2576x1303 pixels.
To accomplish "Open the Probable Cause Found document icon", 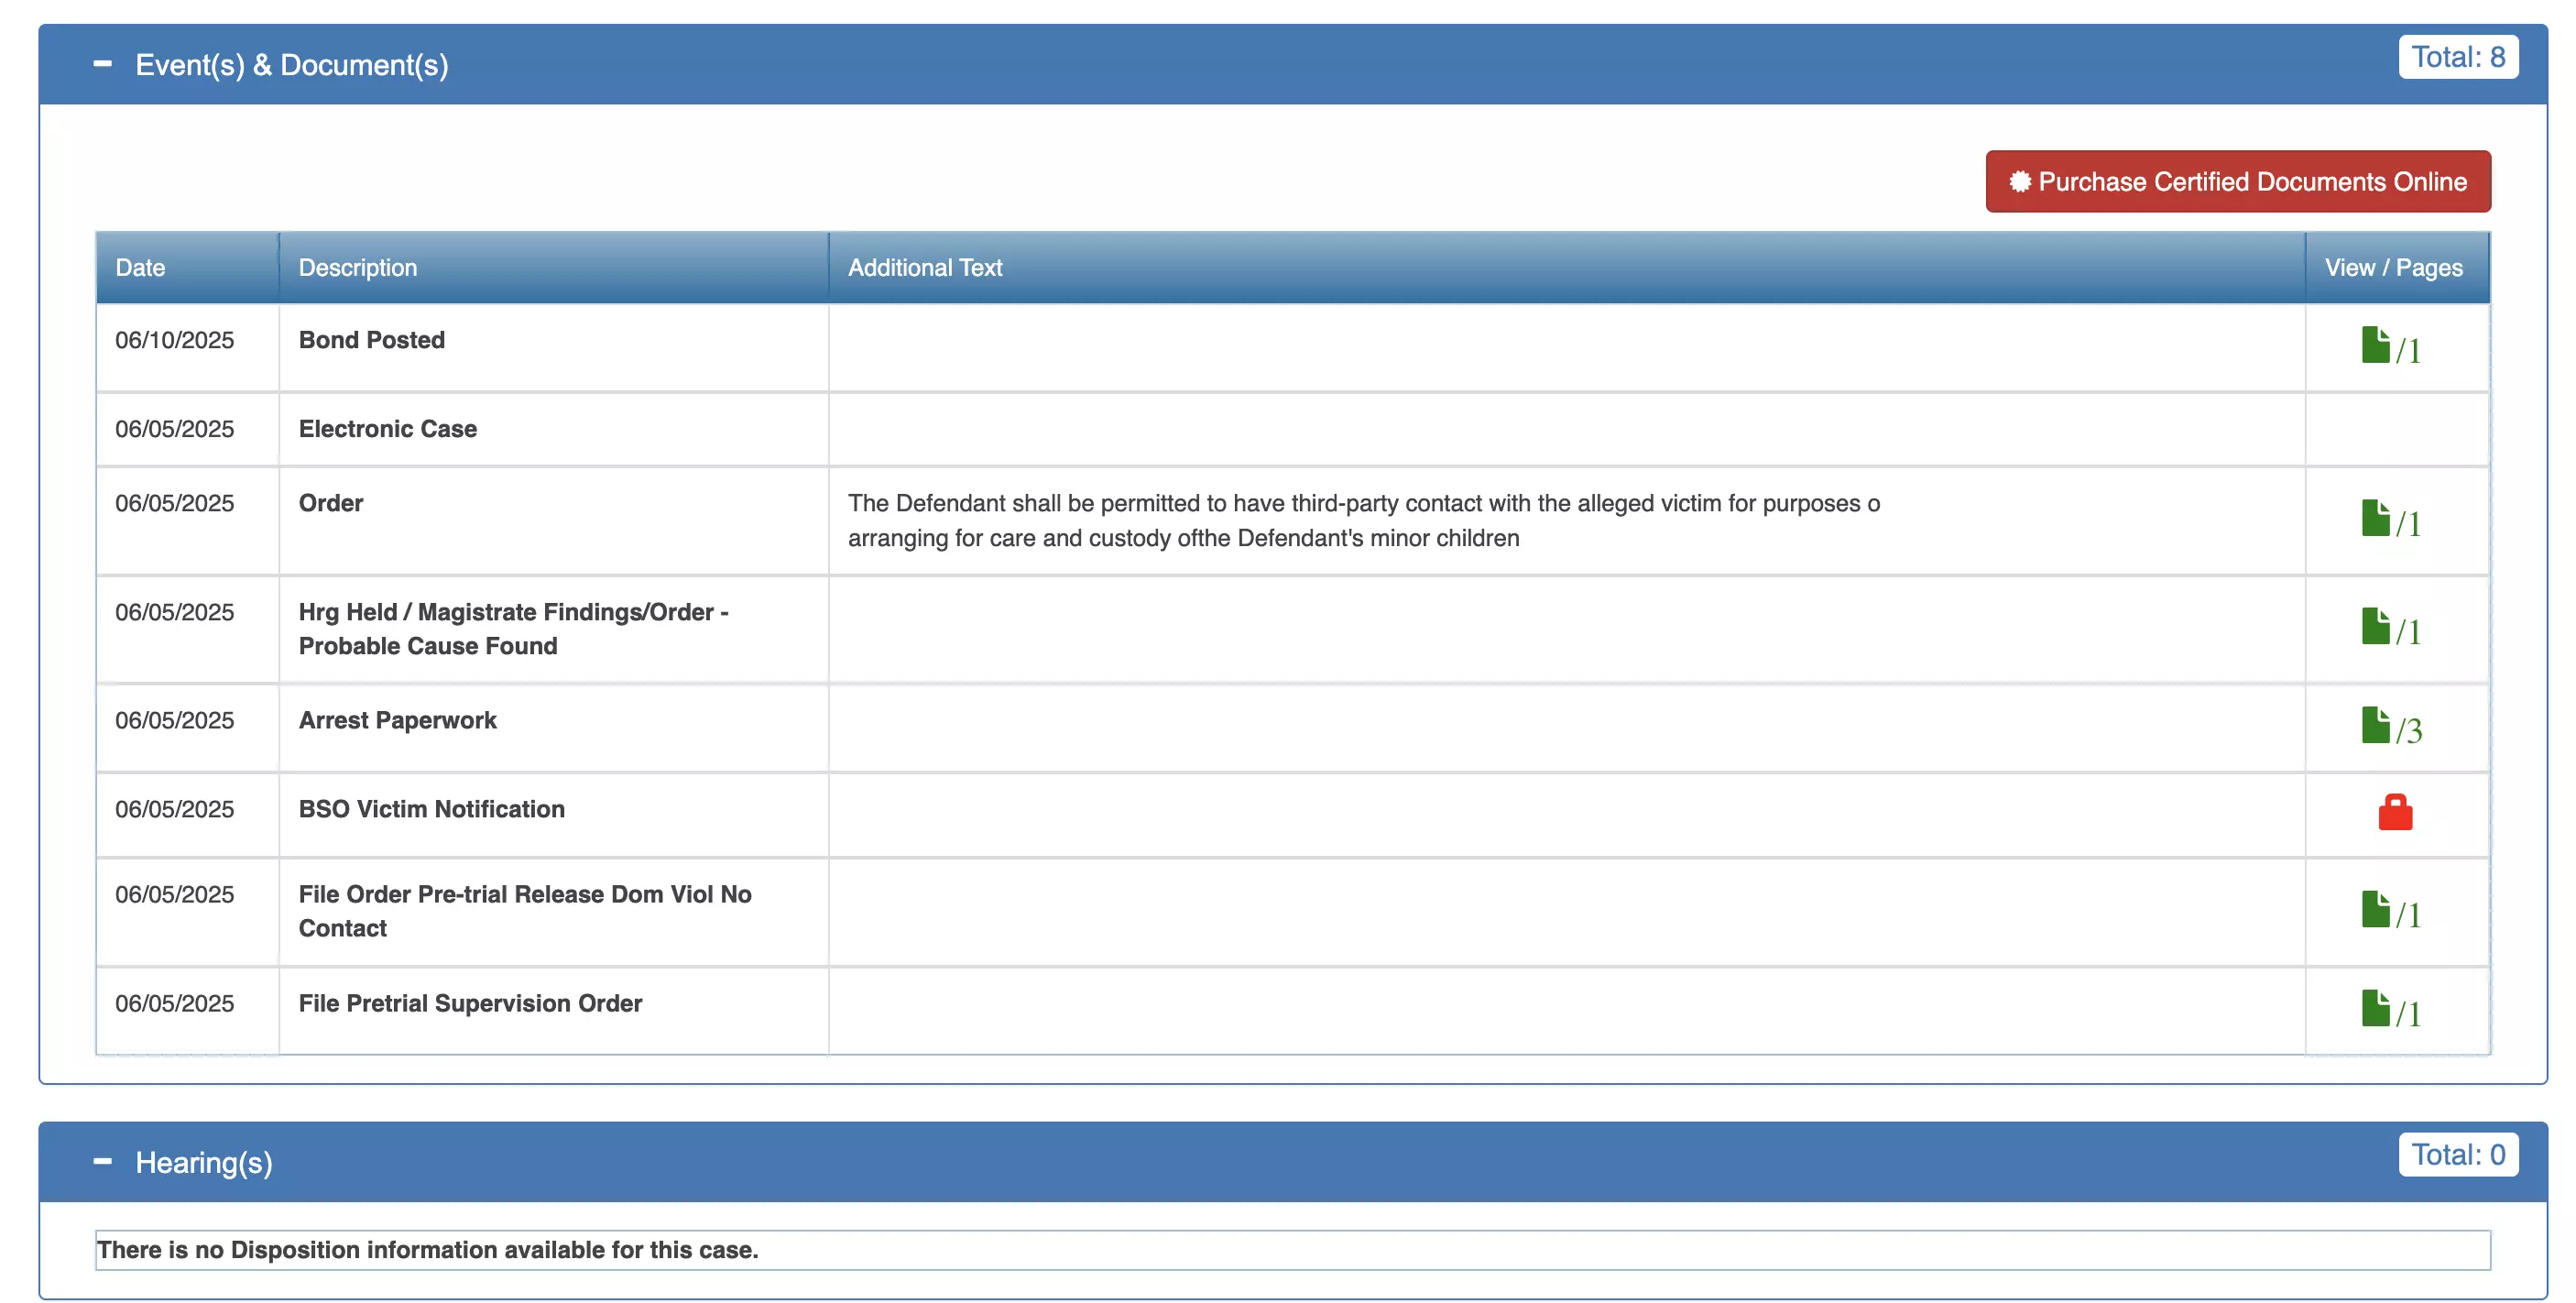I will pos(2375,627).
